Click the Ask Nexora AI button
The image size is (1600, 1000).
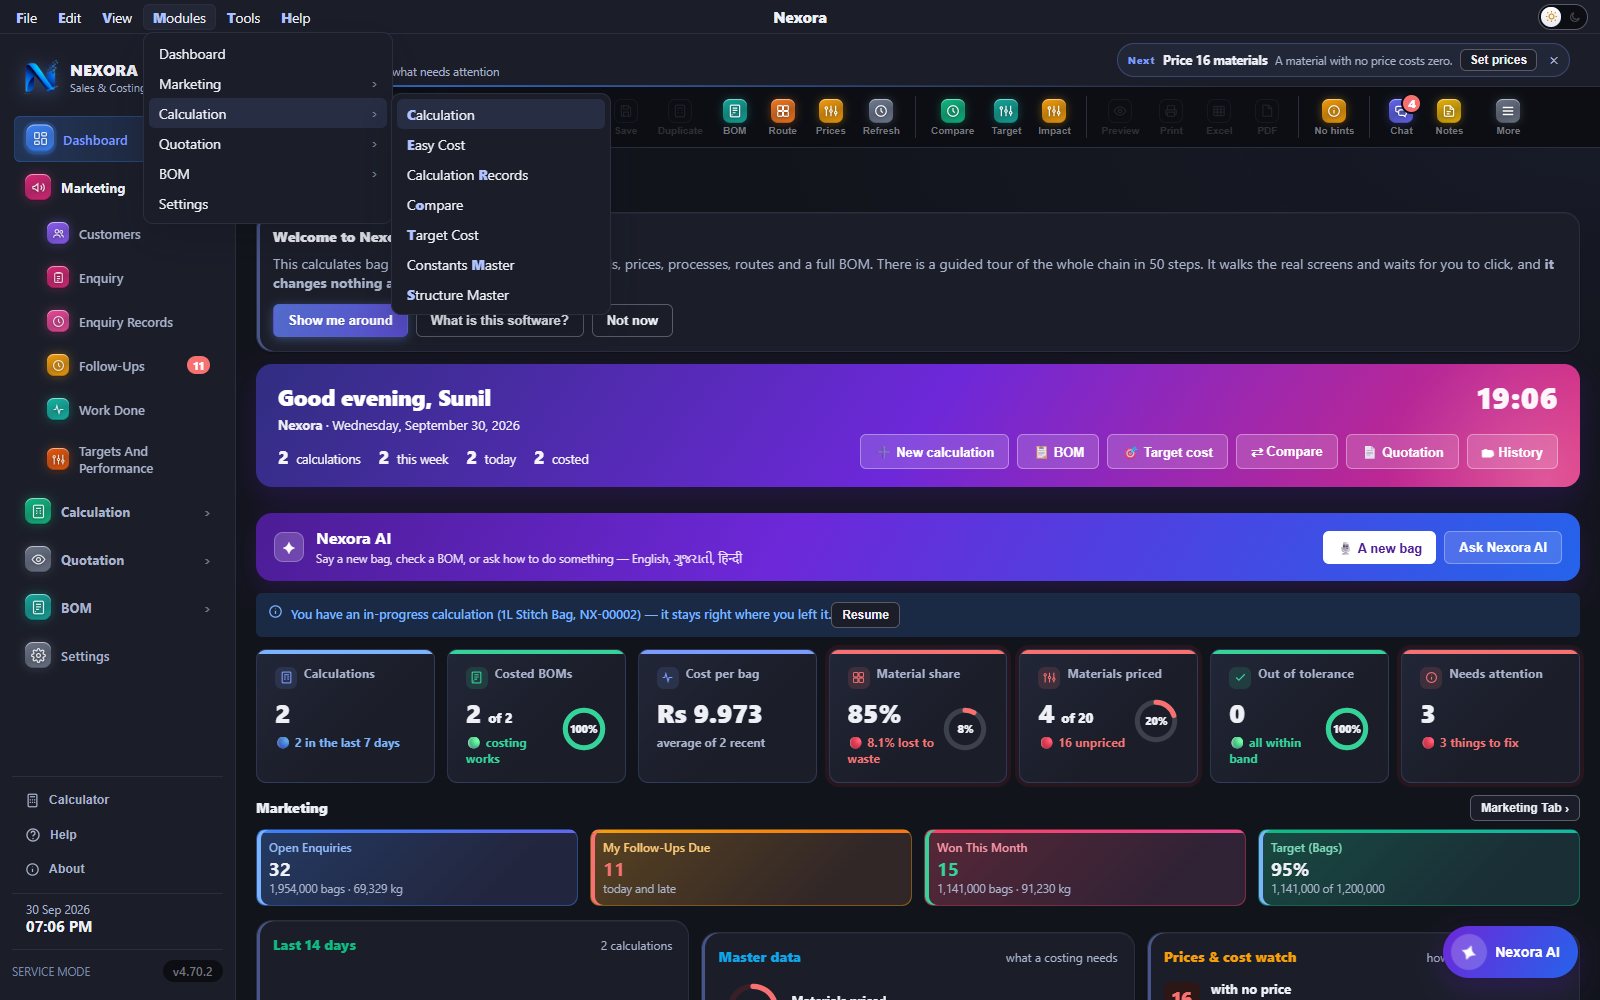(1502, 548)
